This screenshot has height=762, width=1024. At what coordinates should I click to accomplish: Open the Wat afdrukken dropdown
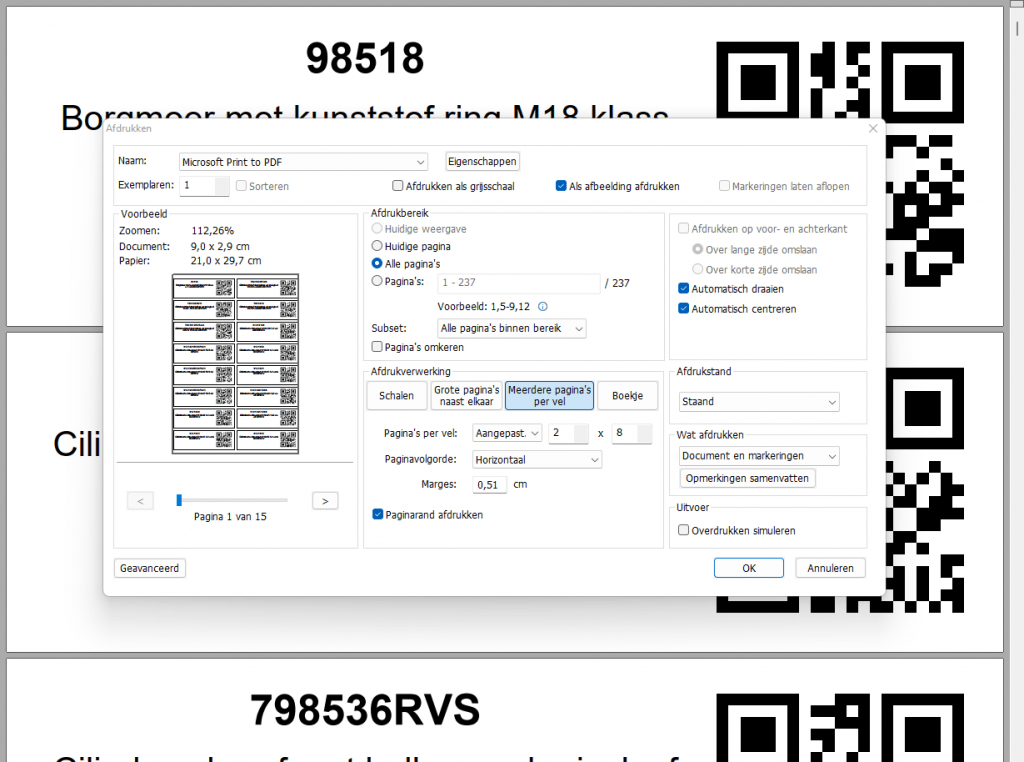[x=759, y=456]
